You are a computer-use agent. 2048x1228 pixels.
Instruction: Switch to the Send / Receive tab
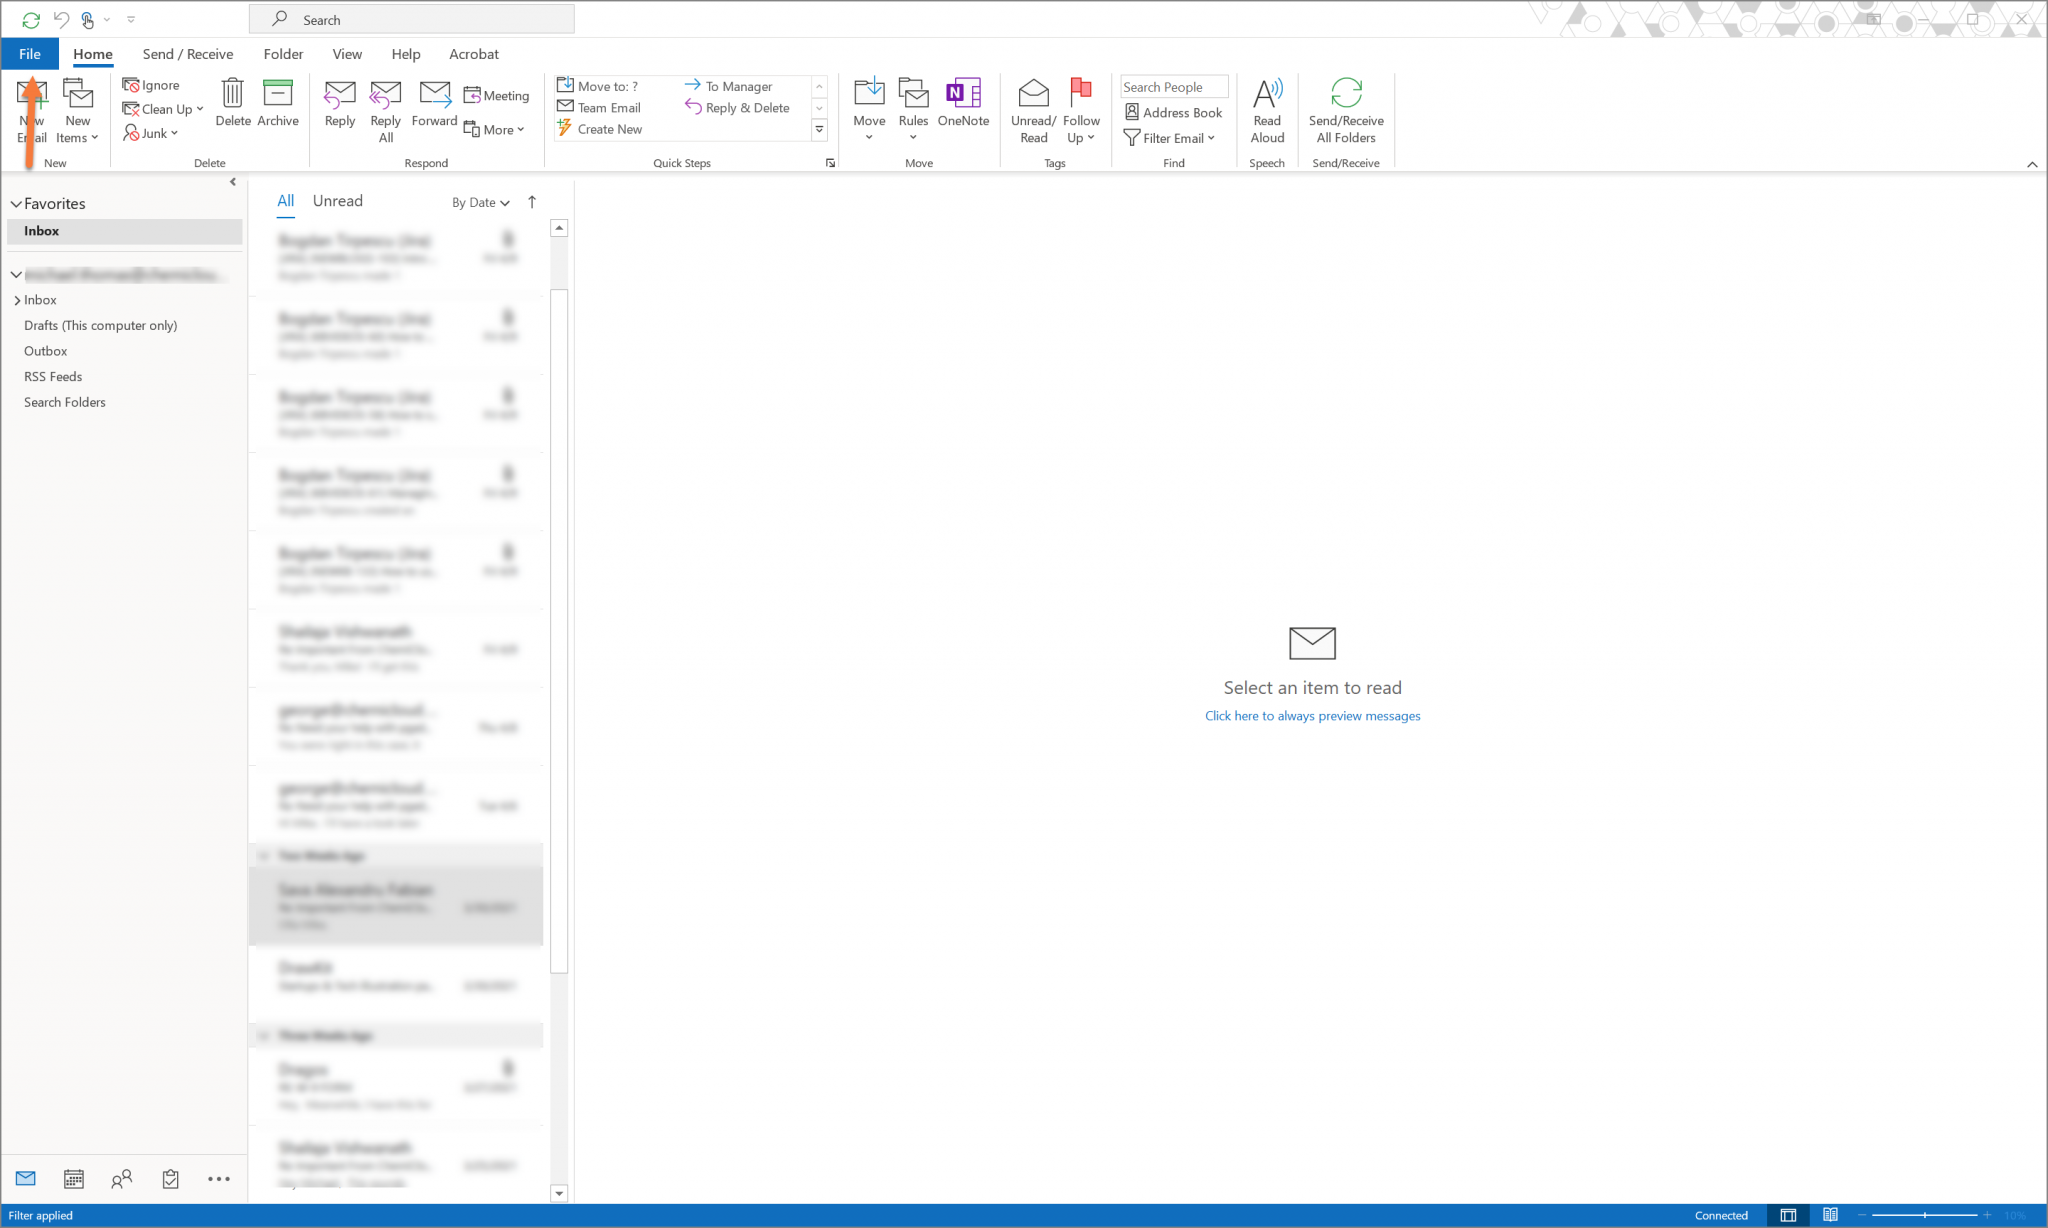pyautogui.click(x=187, y=54)
